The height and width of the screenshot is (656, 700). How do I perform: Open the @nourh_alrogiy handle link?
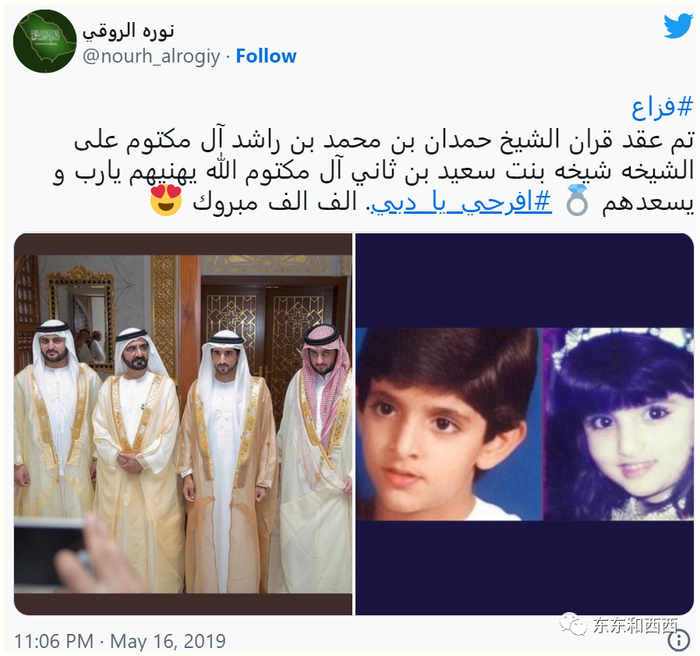151,56
